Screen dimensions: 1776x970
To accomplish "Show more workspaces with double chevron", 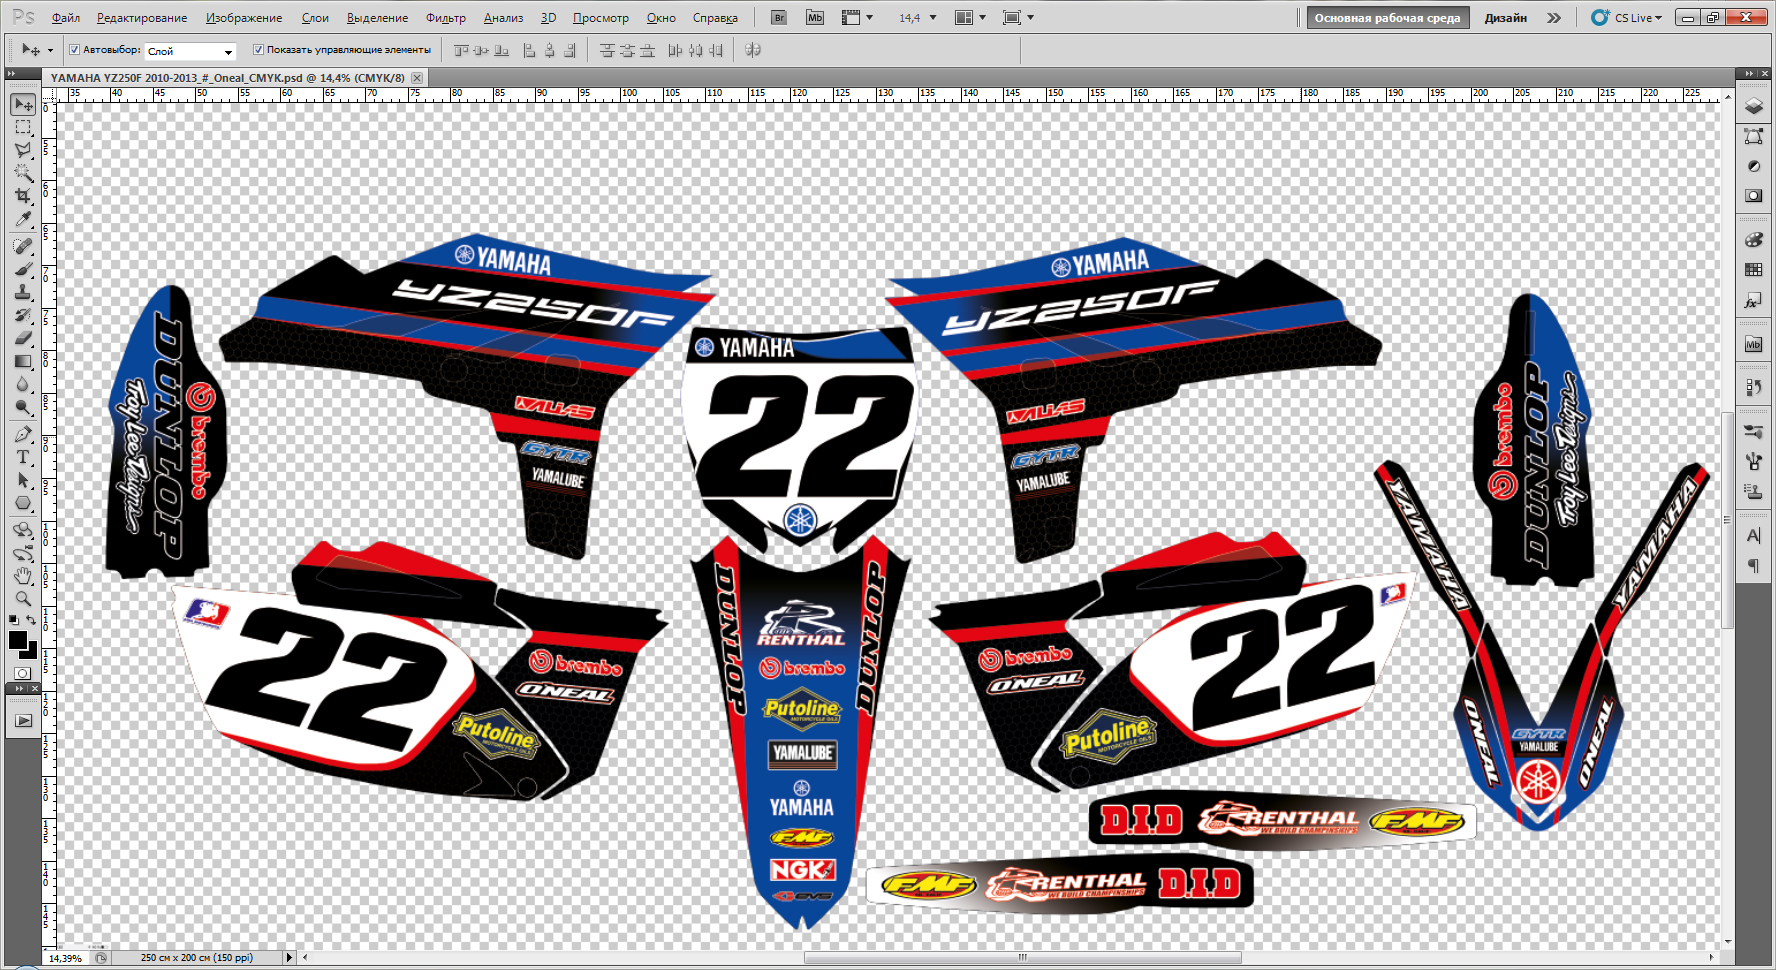I will click(1553, 18).
